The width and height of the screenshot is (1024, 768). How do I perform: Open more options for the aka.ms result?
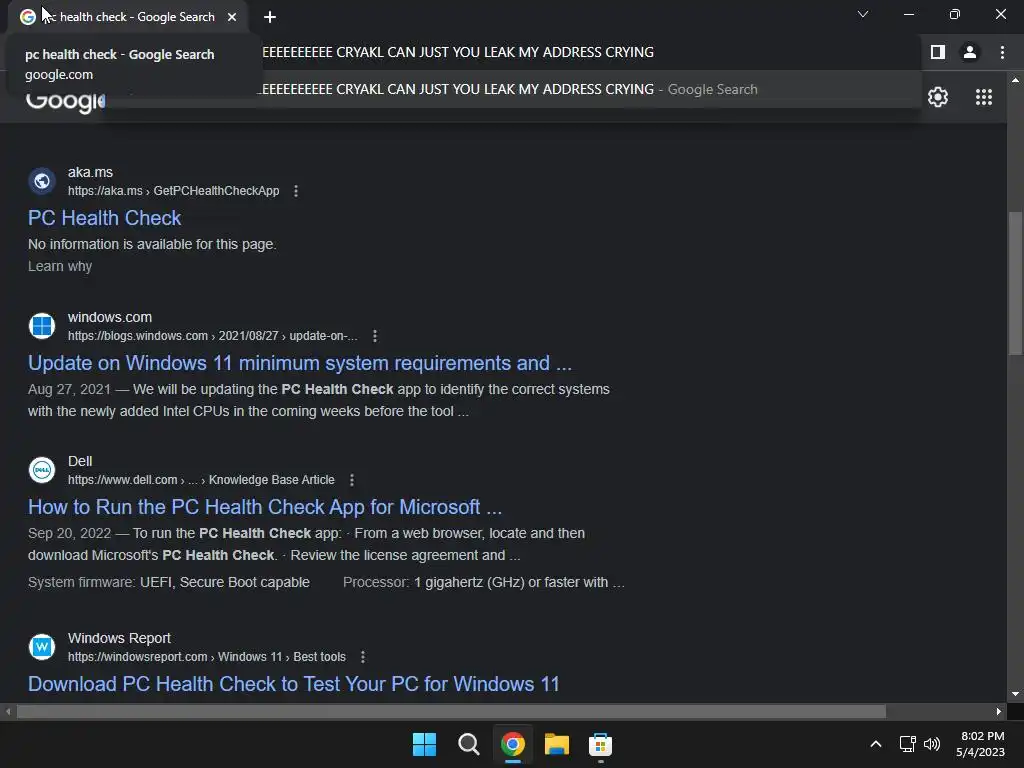pyautogui.click(x=296, y=191)
